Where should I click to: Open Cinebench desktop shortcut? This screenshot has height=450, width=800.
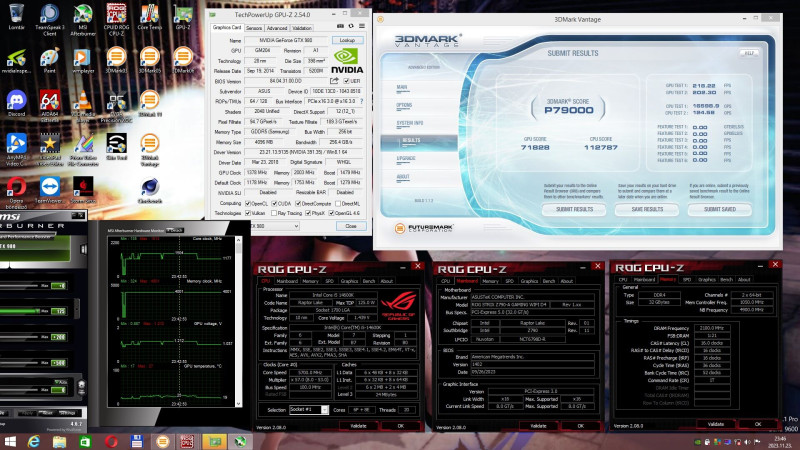pos(149,191)
